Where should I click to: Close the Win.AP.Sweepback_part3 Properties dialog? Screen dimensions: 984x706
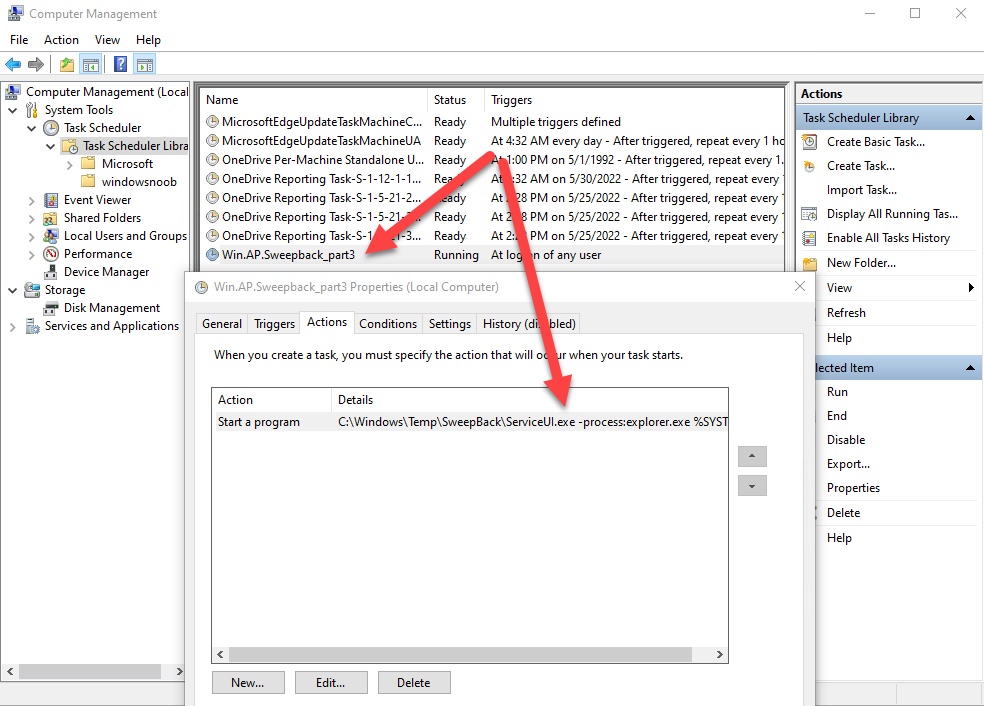[x=800, y=287]
